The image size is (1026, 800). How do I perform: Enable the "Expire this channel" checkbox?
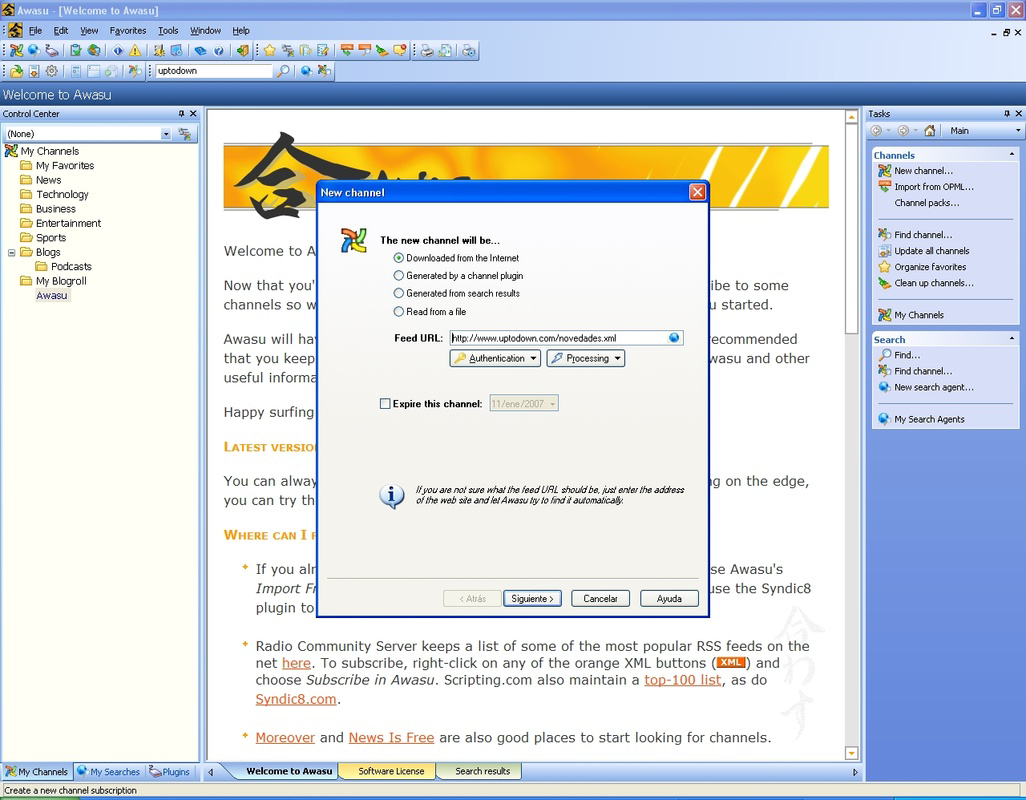385,404
